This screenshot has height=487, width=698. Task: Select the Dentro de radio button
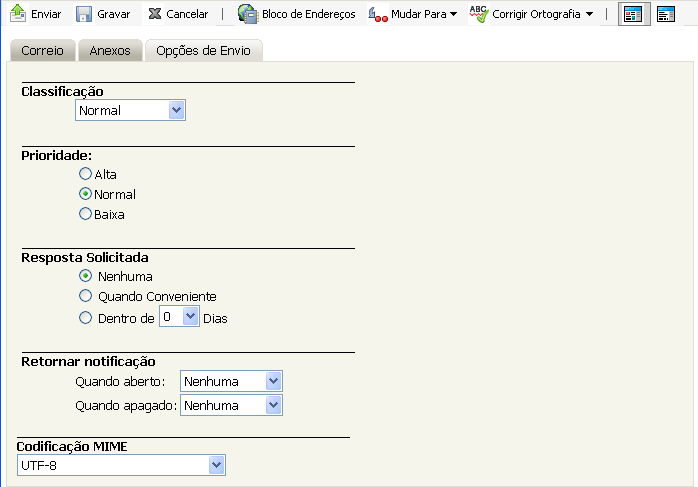click(x=85, y=318)
